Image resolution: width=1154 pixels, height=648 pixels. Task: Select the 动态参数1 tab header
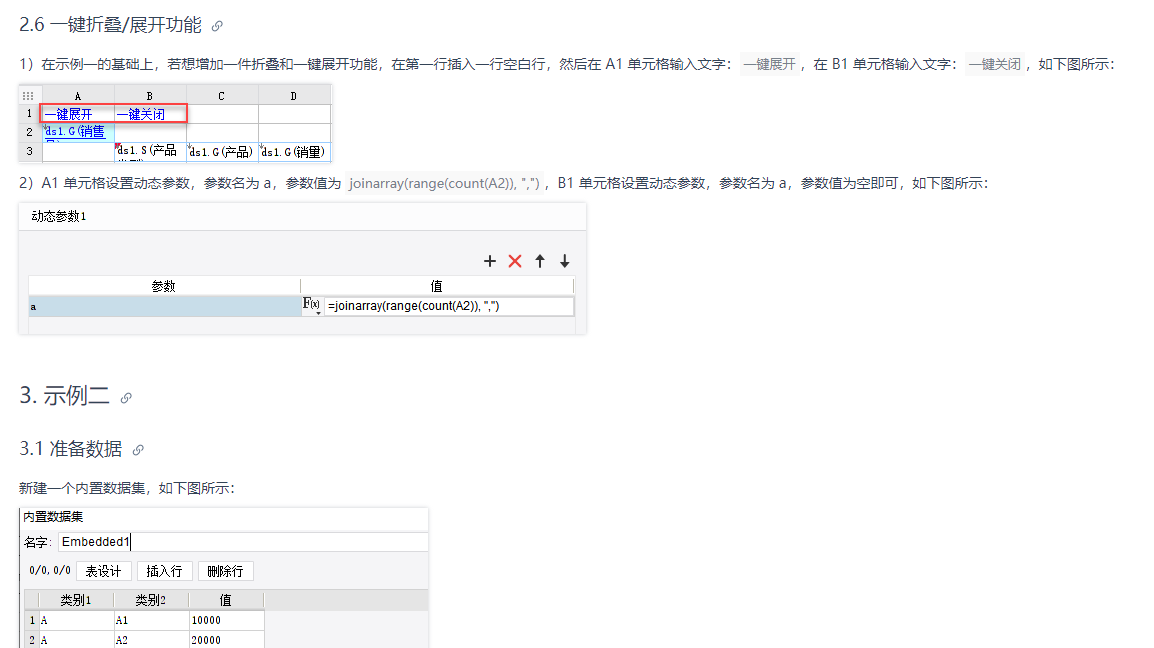(x=59, y=216)
